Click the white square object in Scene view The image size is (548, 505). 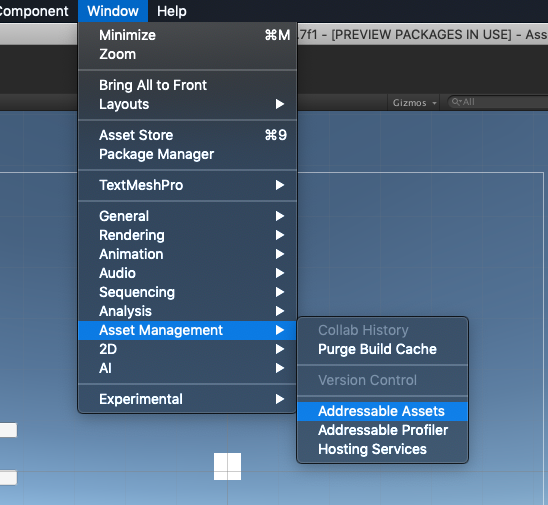click(228, 466)
